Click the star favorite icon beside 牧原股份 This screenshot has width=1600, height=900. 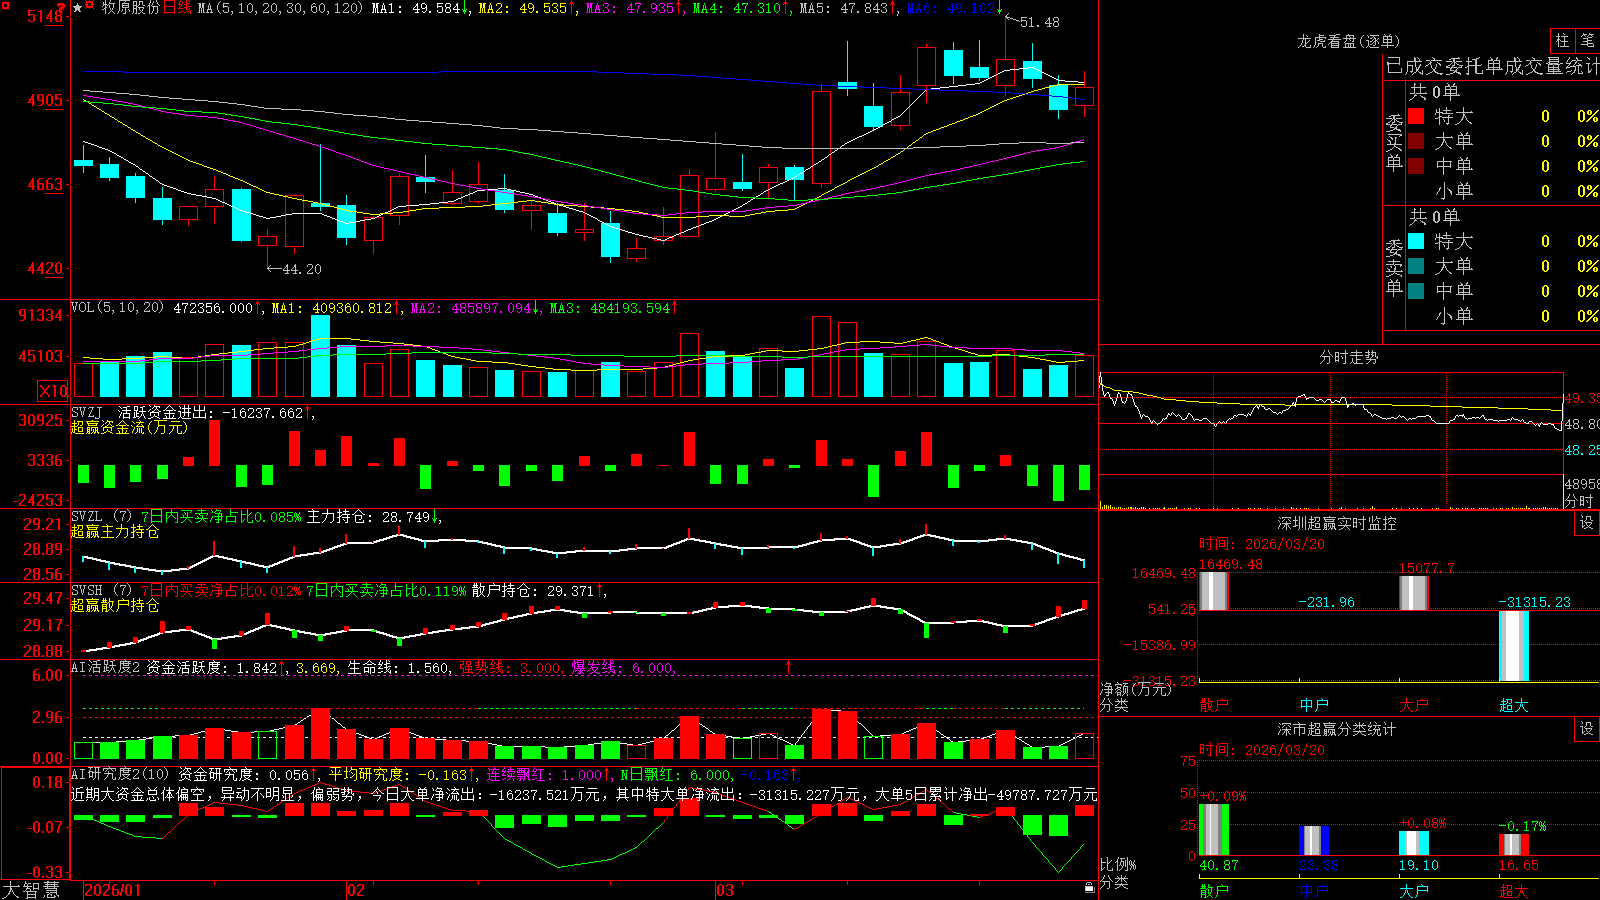pyautogui.click(x=78, y=8)
